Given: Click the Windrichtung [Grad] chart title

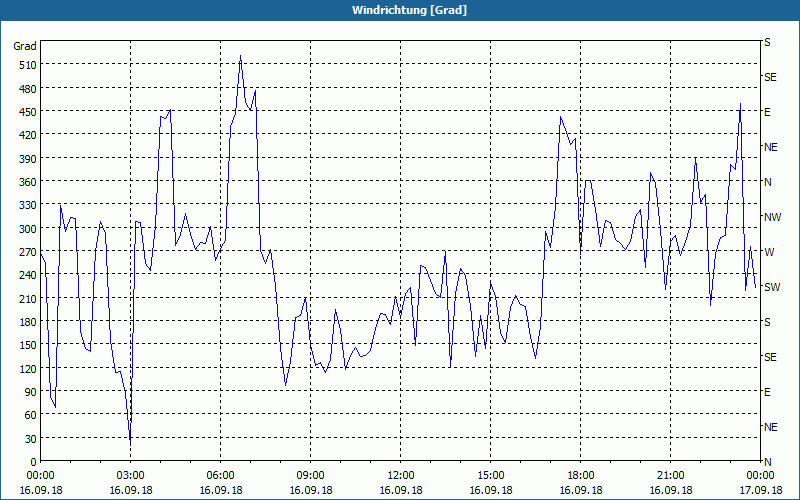Looking at the screenshot, I should point(409,10).
